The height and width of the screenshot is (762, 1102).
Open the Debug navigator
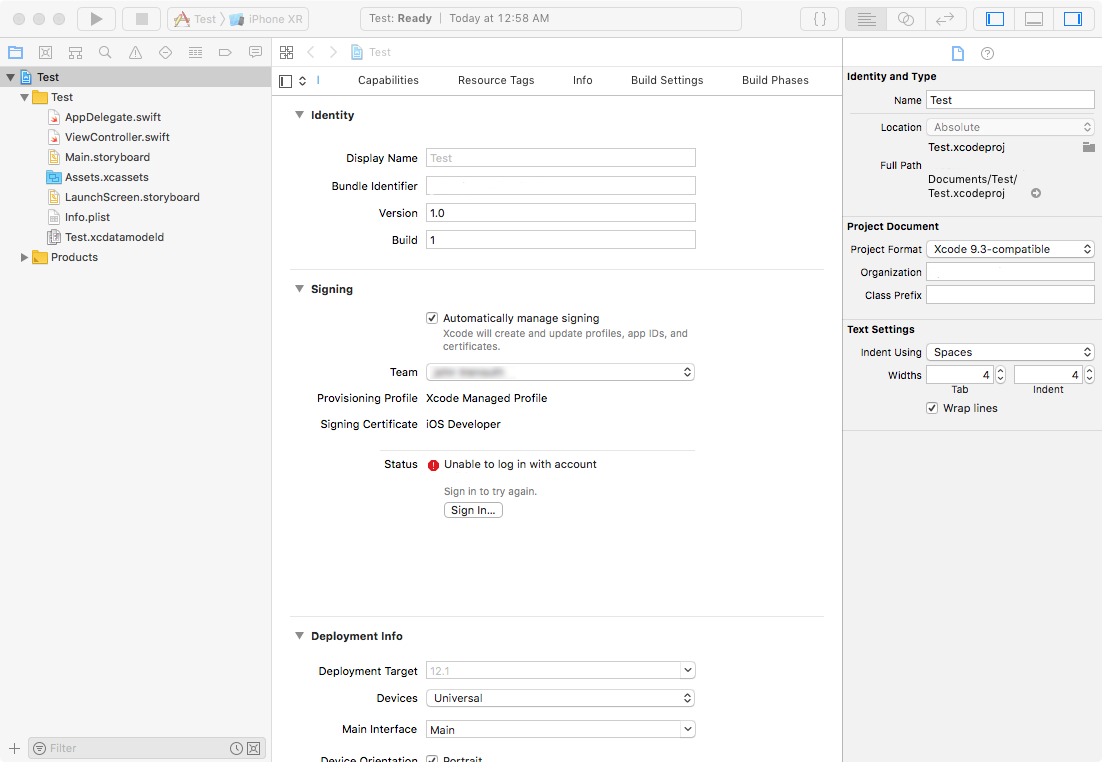tap(195, 52)
